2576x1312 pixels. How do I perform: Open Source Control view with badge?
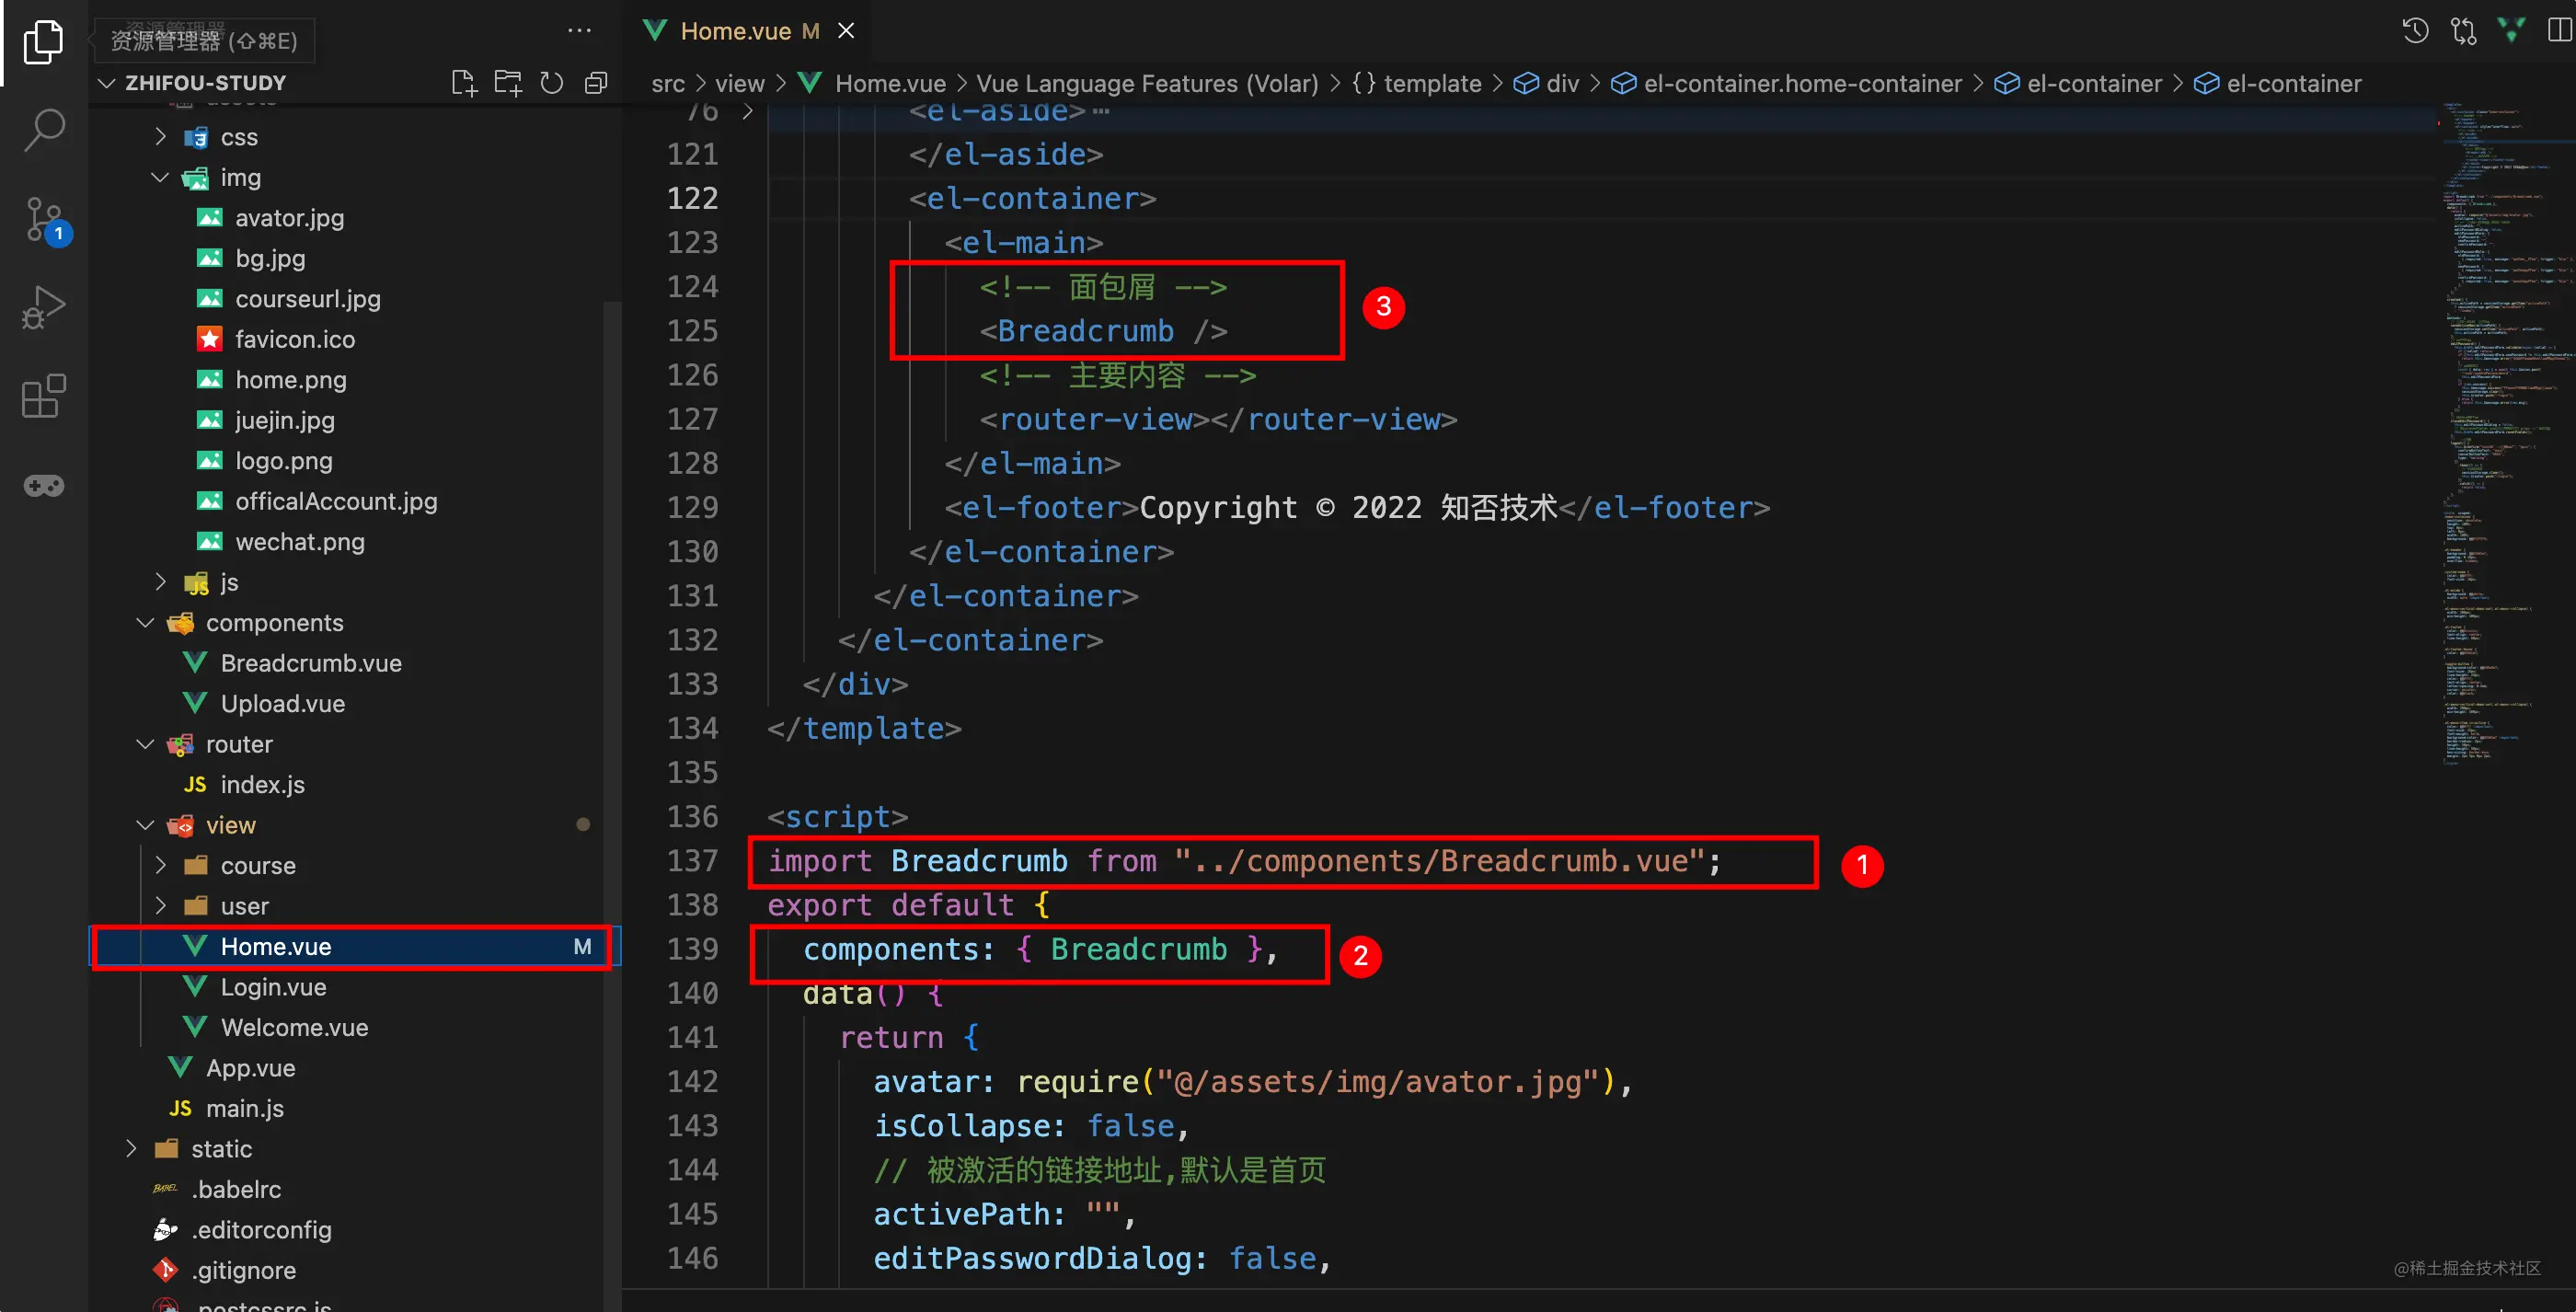pyautogui.click(x=44, y=219)
